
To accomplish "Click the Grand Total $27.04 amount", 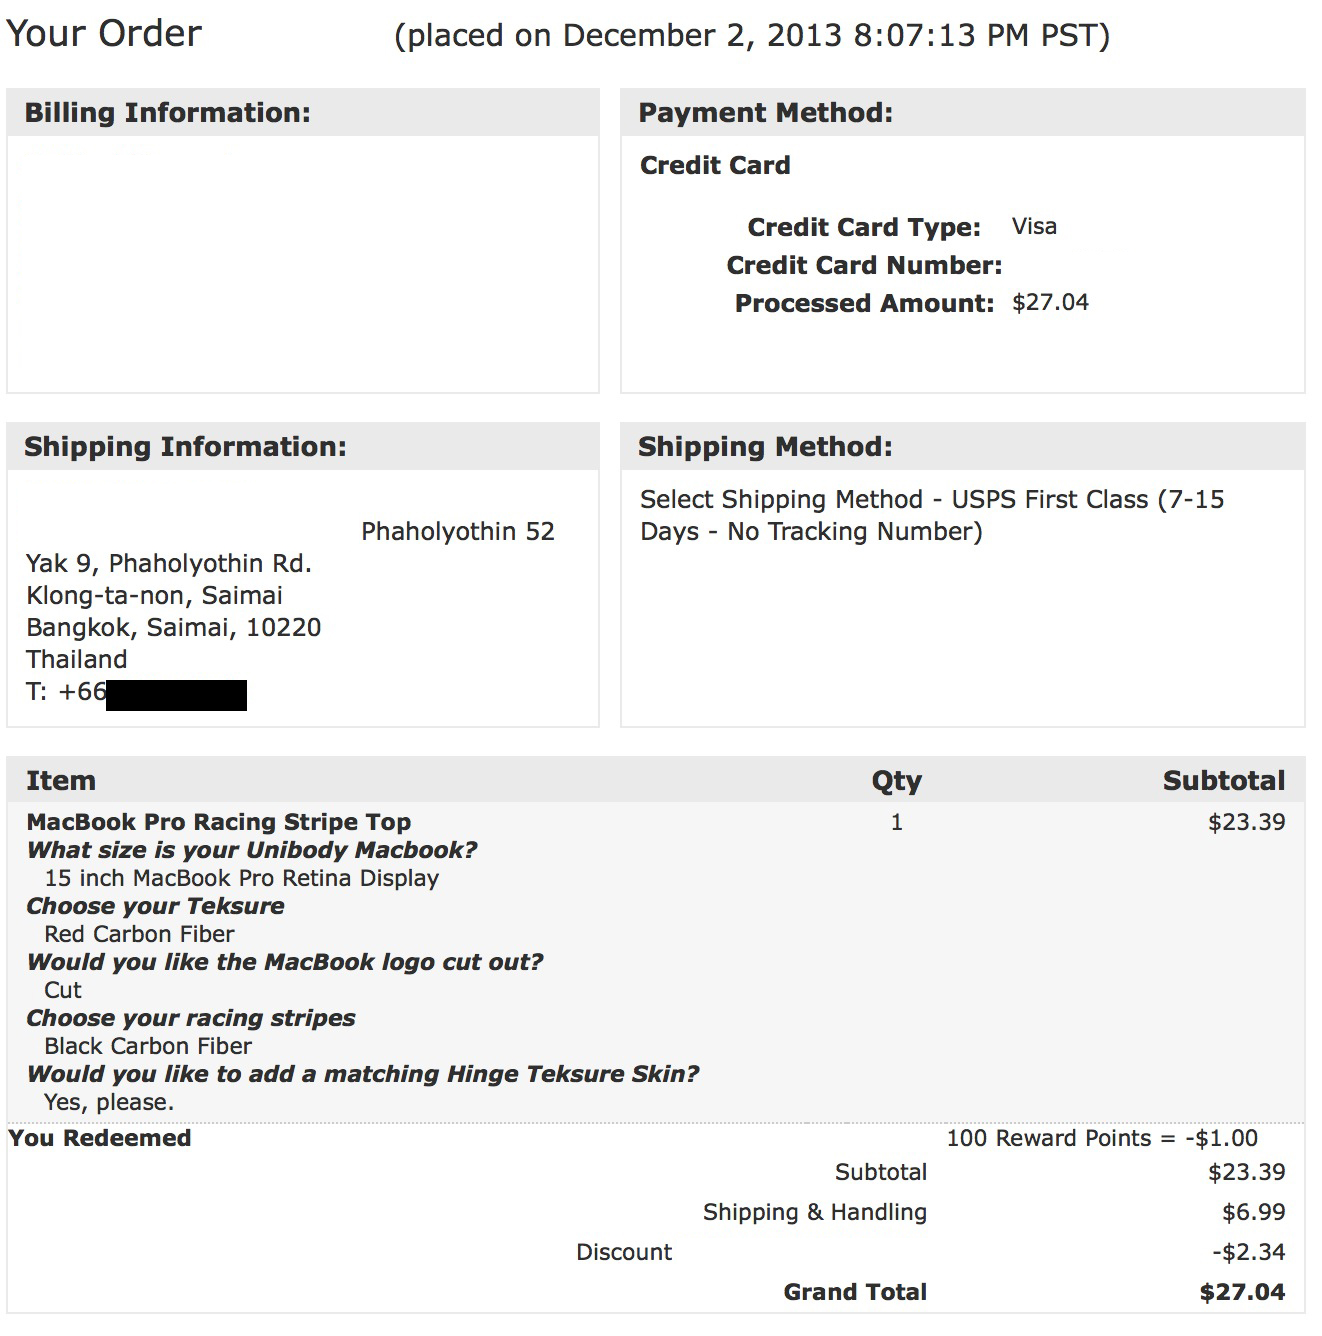I will (x=1242, y=1292).
